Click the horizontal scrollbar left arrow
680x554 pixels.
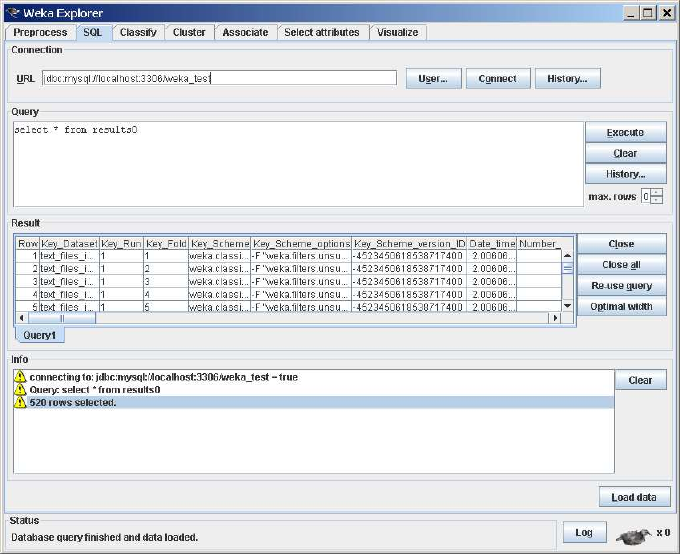click(22, 318)
